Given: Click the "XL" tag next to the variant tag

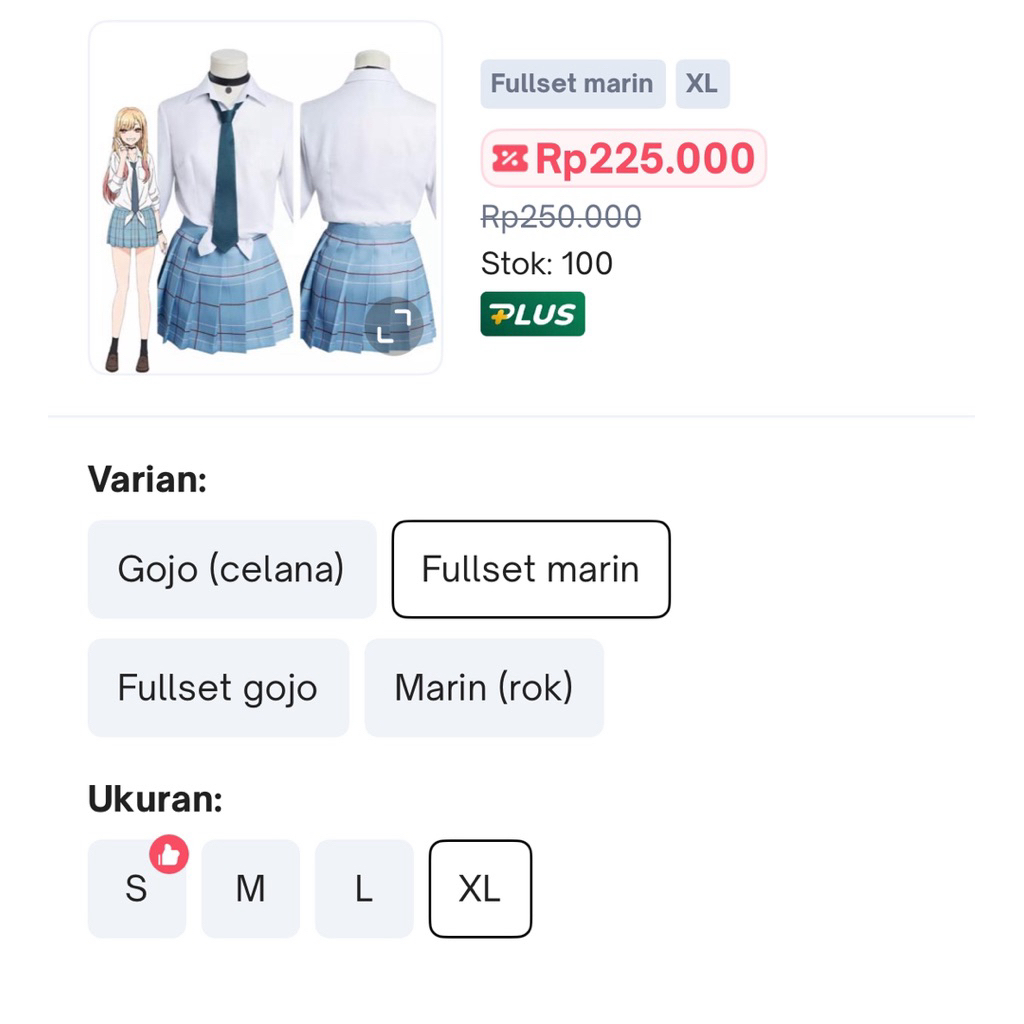Looking at the screenshot, I should (702, 84).
